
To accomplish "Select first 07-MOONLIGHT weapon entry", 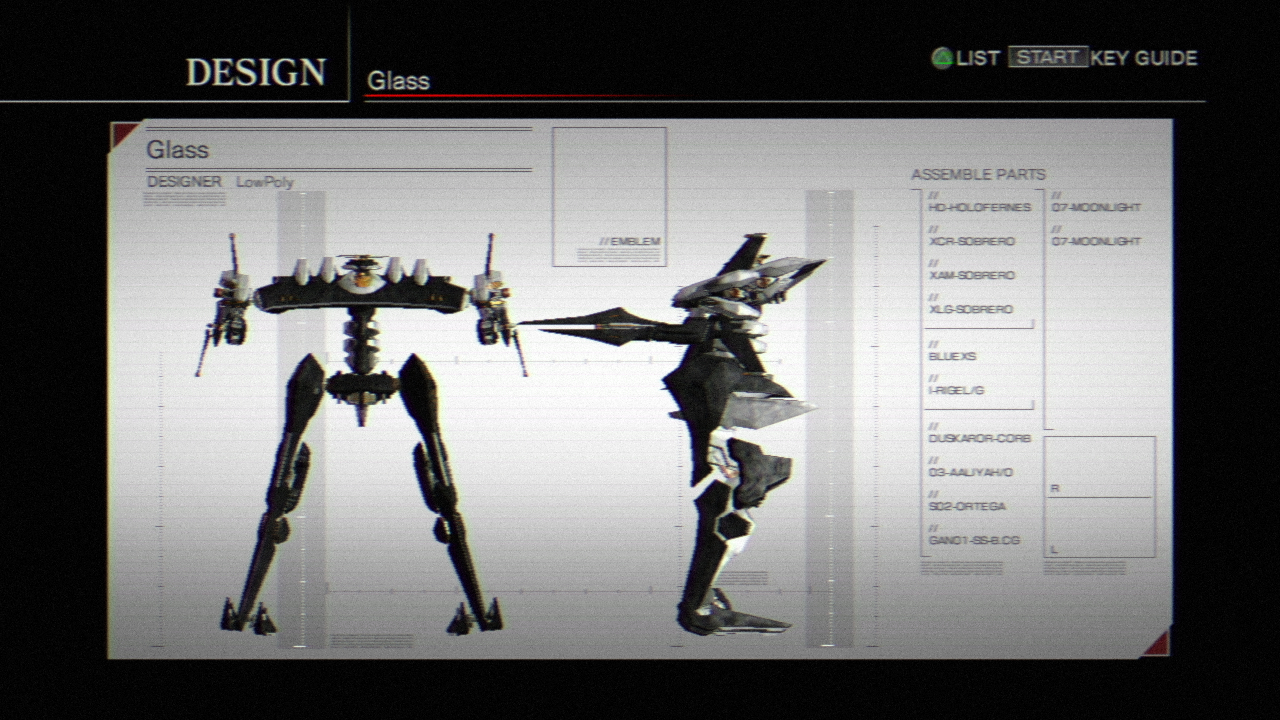I will (x=1095, y=208).
